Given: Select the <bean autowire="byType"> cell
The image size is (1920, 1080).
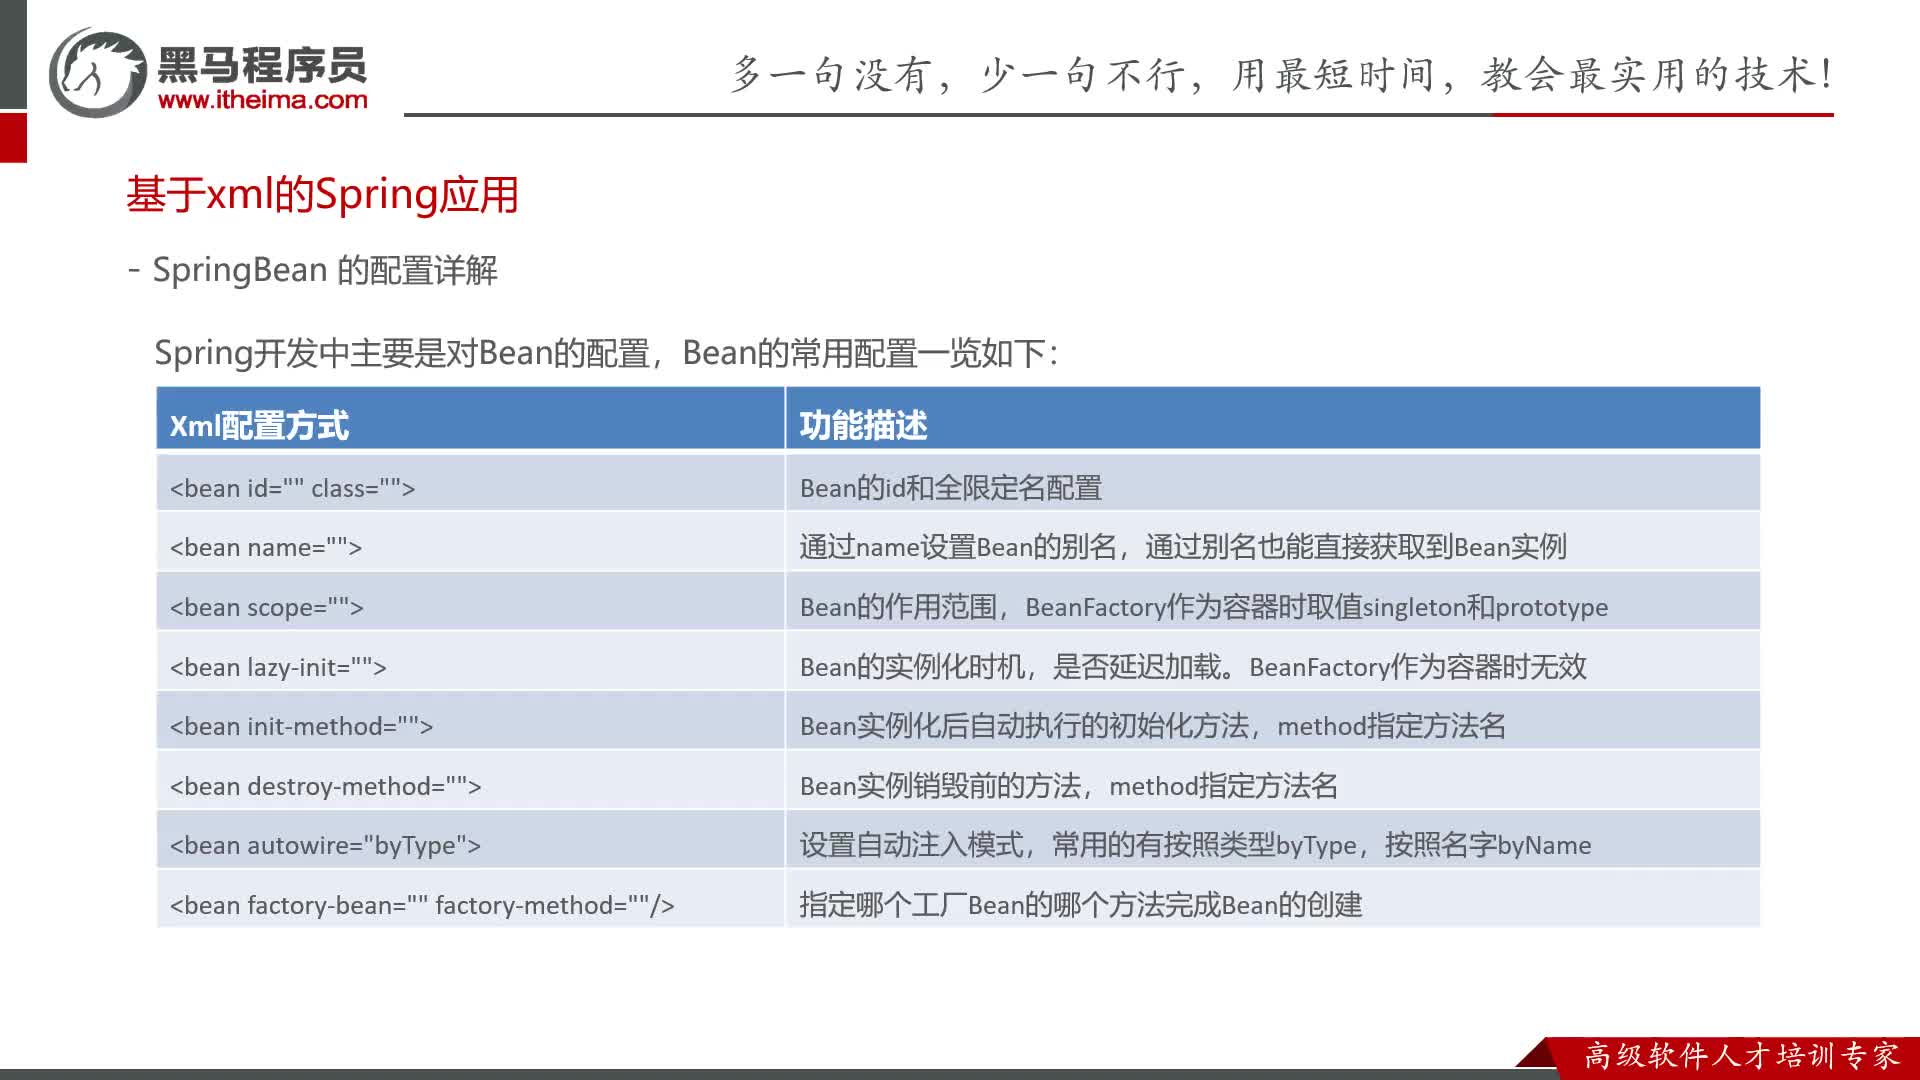Looking at the screenshot, I should point(470,840).
